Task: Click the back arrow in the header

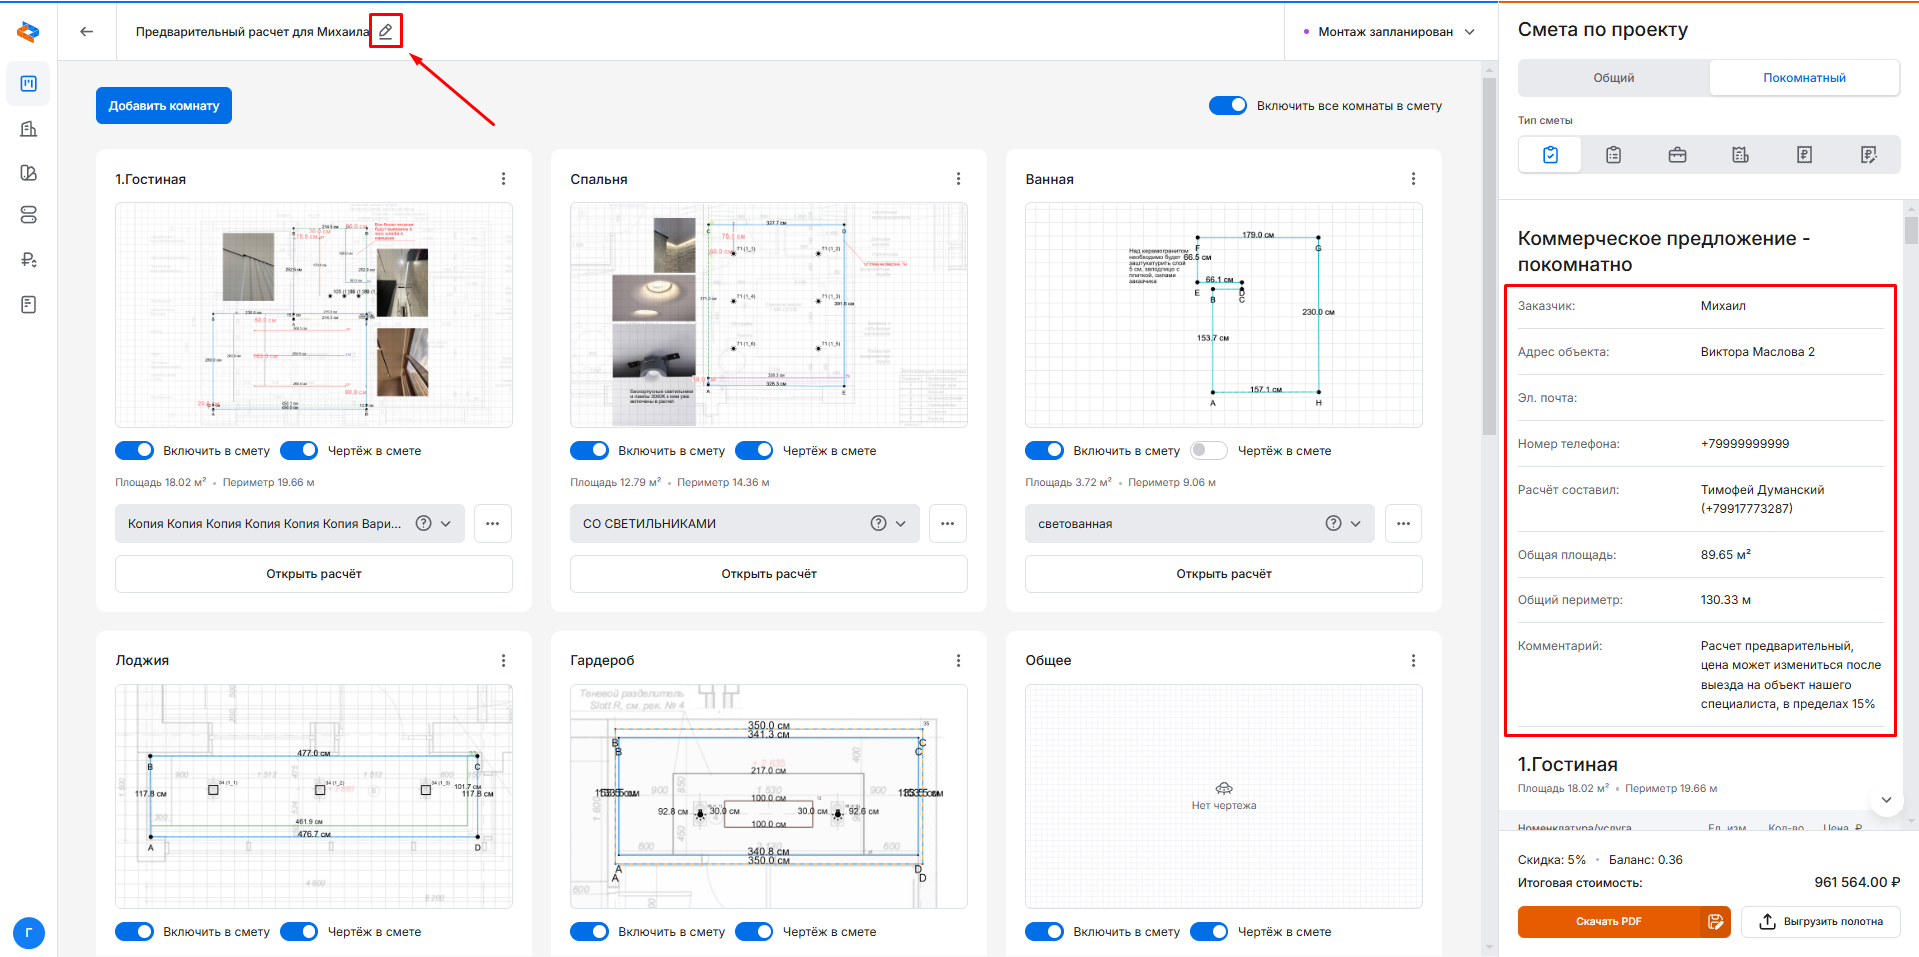Action: click(x=87, y=31)
